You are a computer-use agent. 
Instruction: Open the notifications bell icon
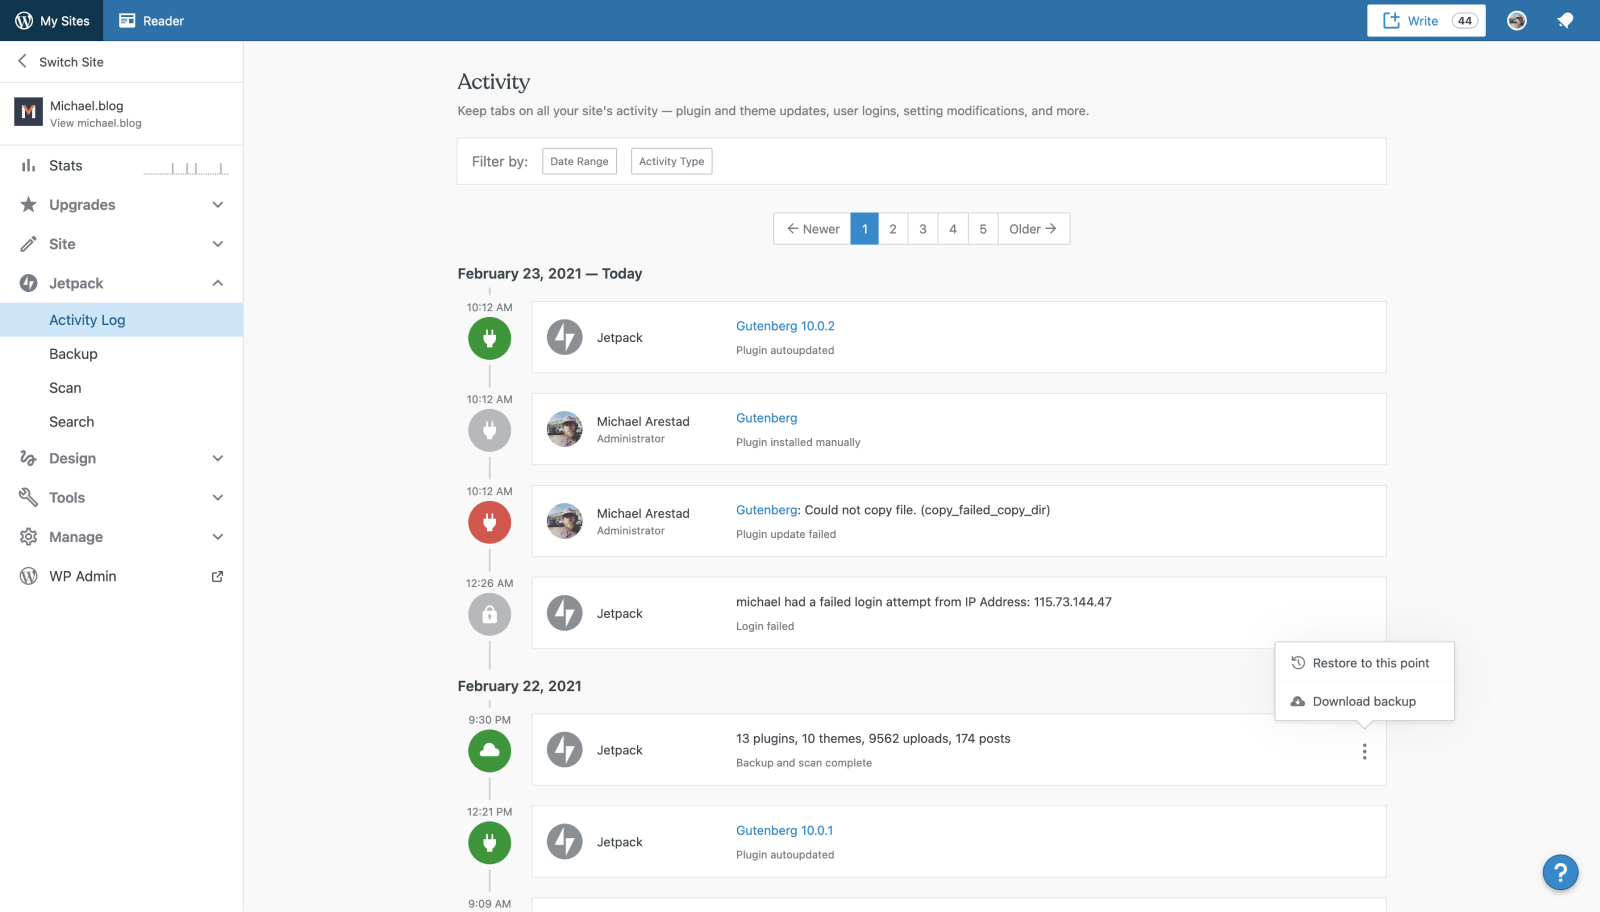pos(1565,20)
